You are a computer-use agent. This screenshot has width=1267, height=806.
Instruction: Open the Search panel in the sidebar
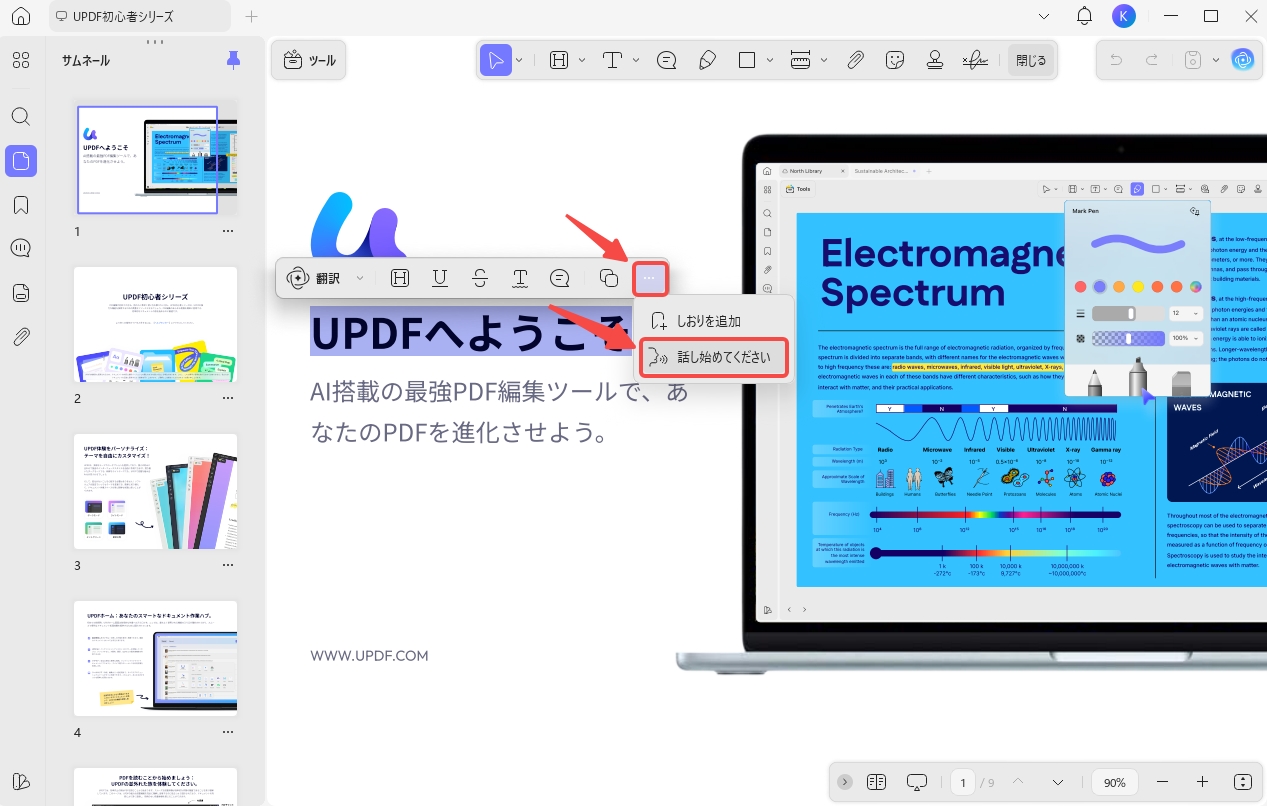(x=21, y=117)
